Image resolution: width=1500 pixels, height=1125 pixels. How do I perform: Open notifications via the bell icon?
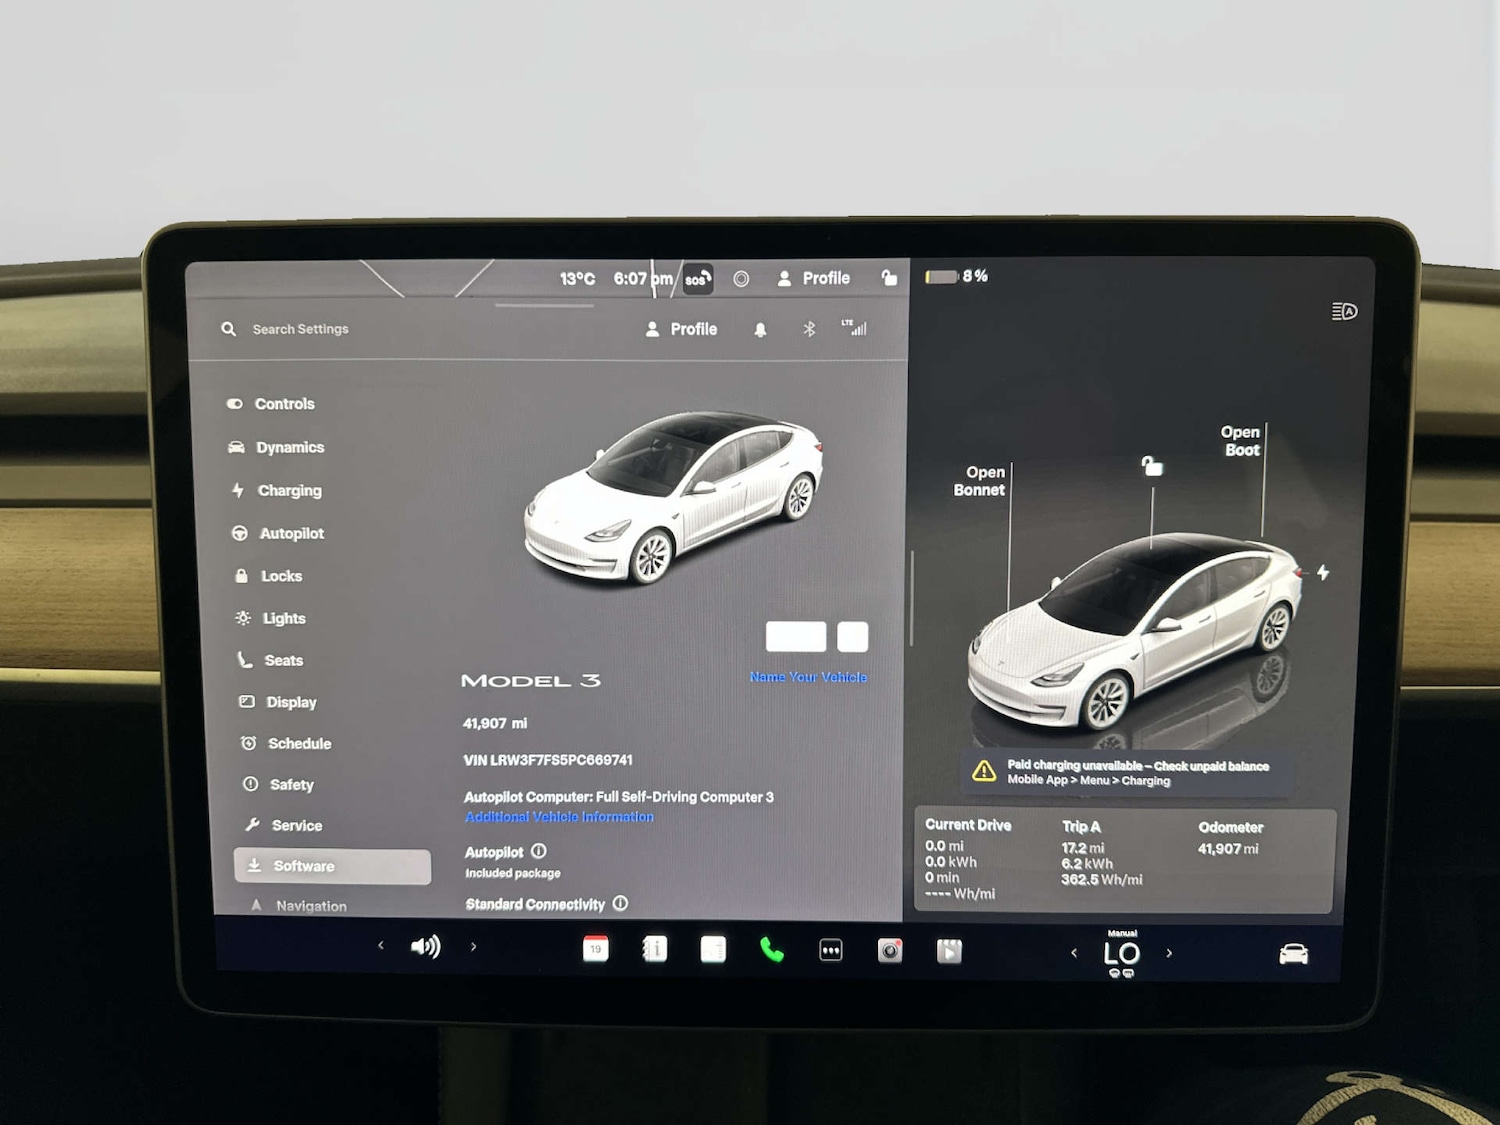760,328
